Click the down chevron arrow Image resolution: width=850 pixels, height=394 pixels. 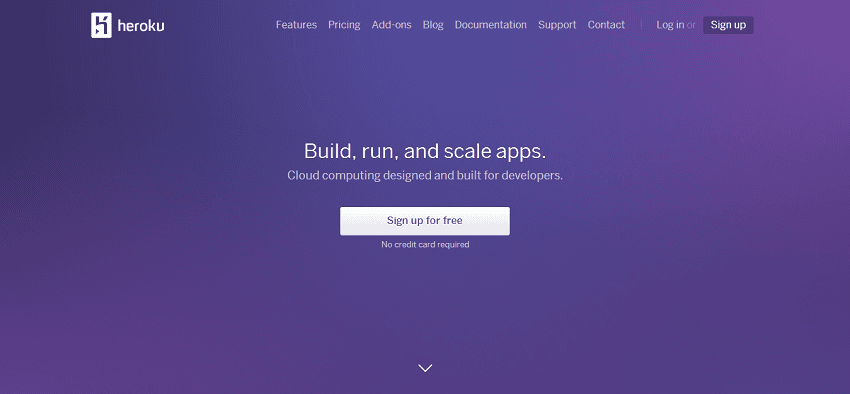[x=426, y=368]
